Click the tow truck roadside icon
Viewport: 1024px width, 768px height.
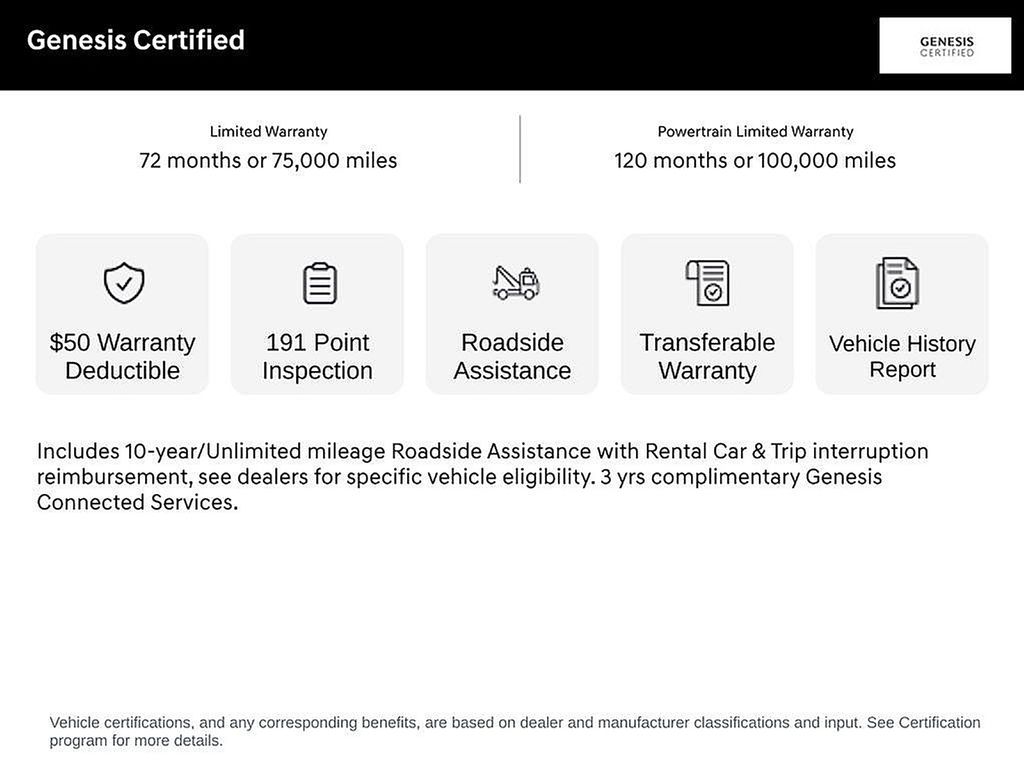tap(515, 283)
